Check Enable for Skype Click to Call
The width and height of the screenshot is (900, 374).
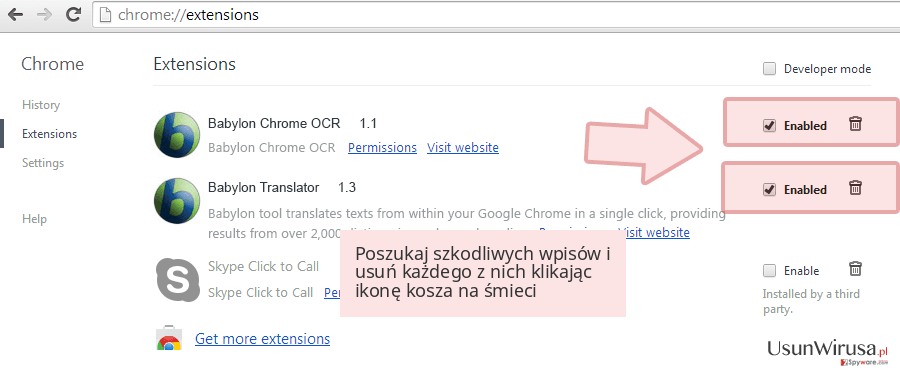pyautogui.click(x=769, y=270)
